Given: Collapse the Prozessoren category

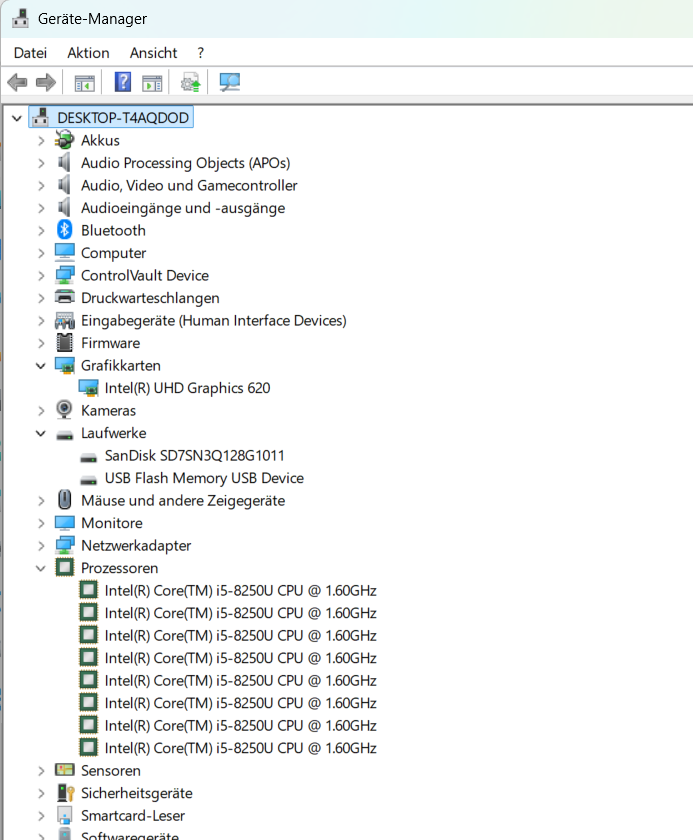Looking at the screenshot, I should (x=41, y=568).
